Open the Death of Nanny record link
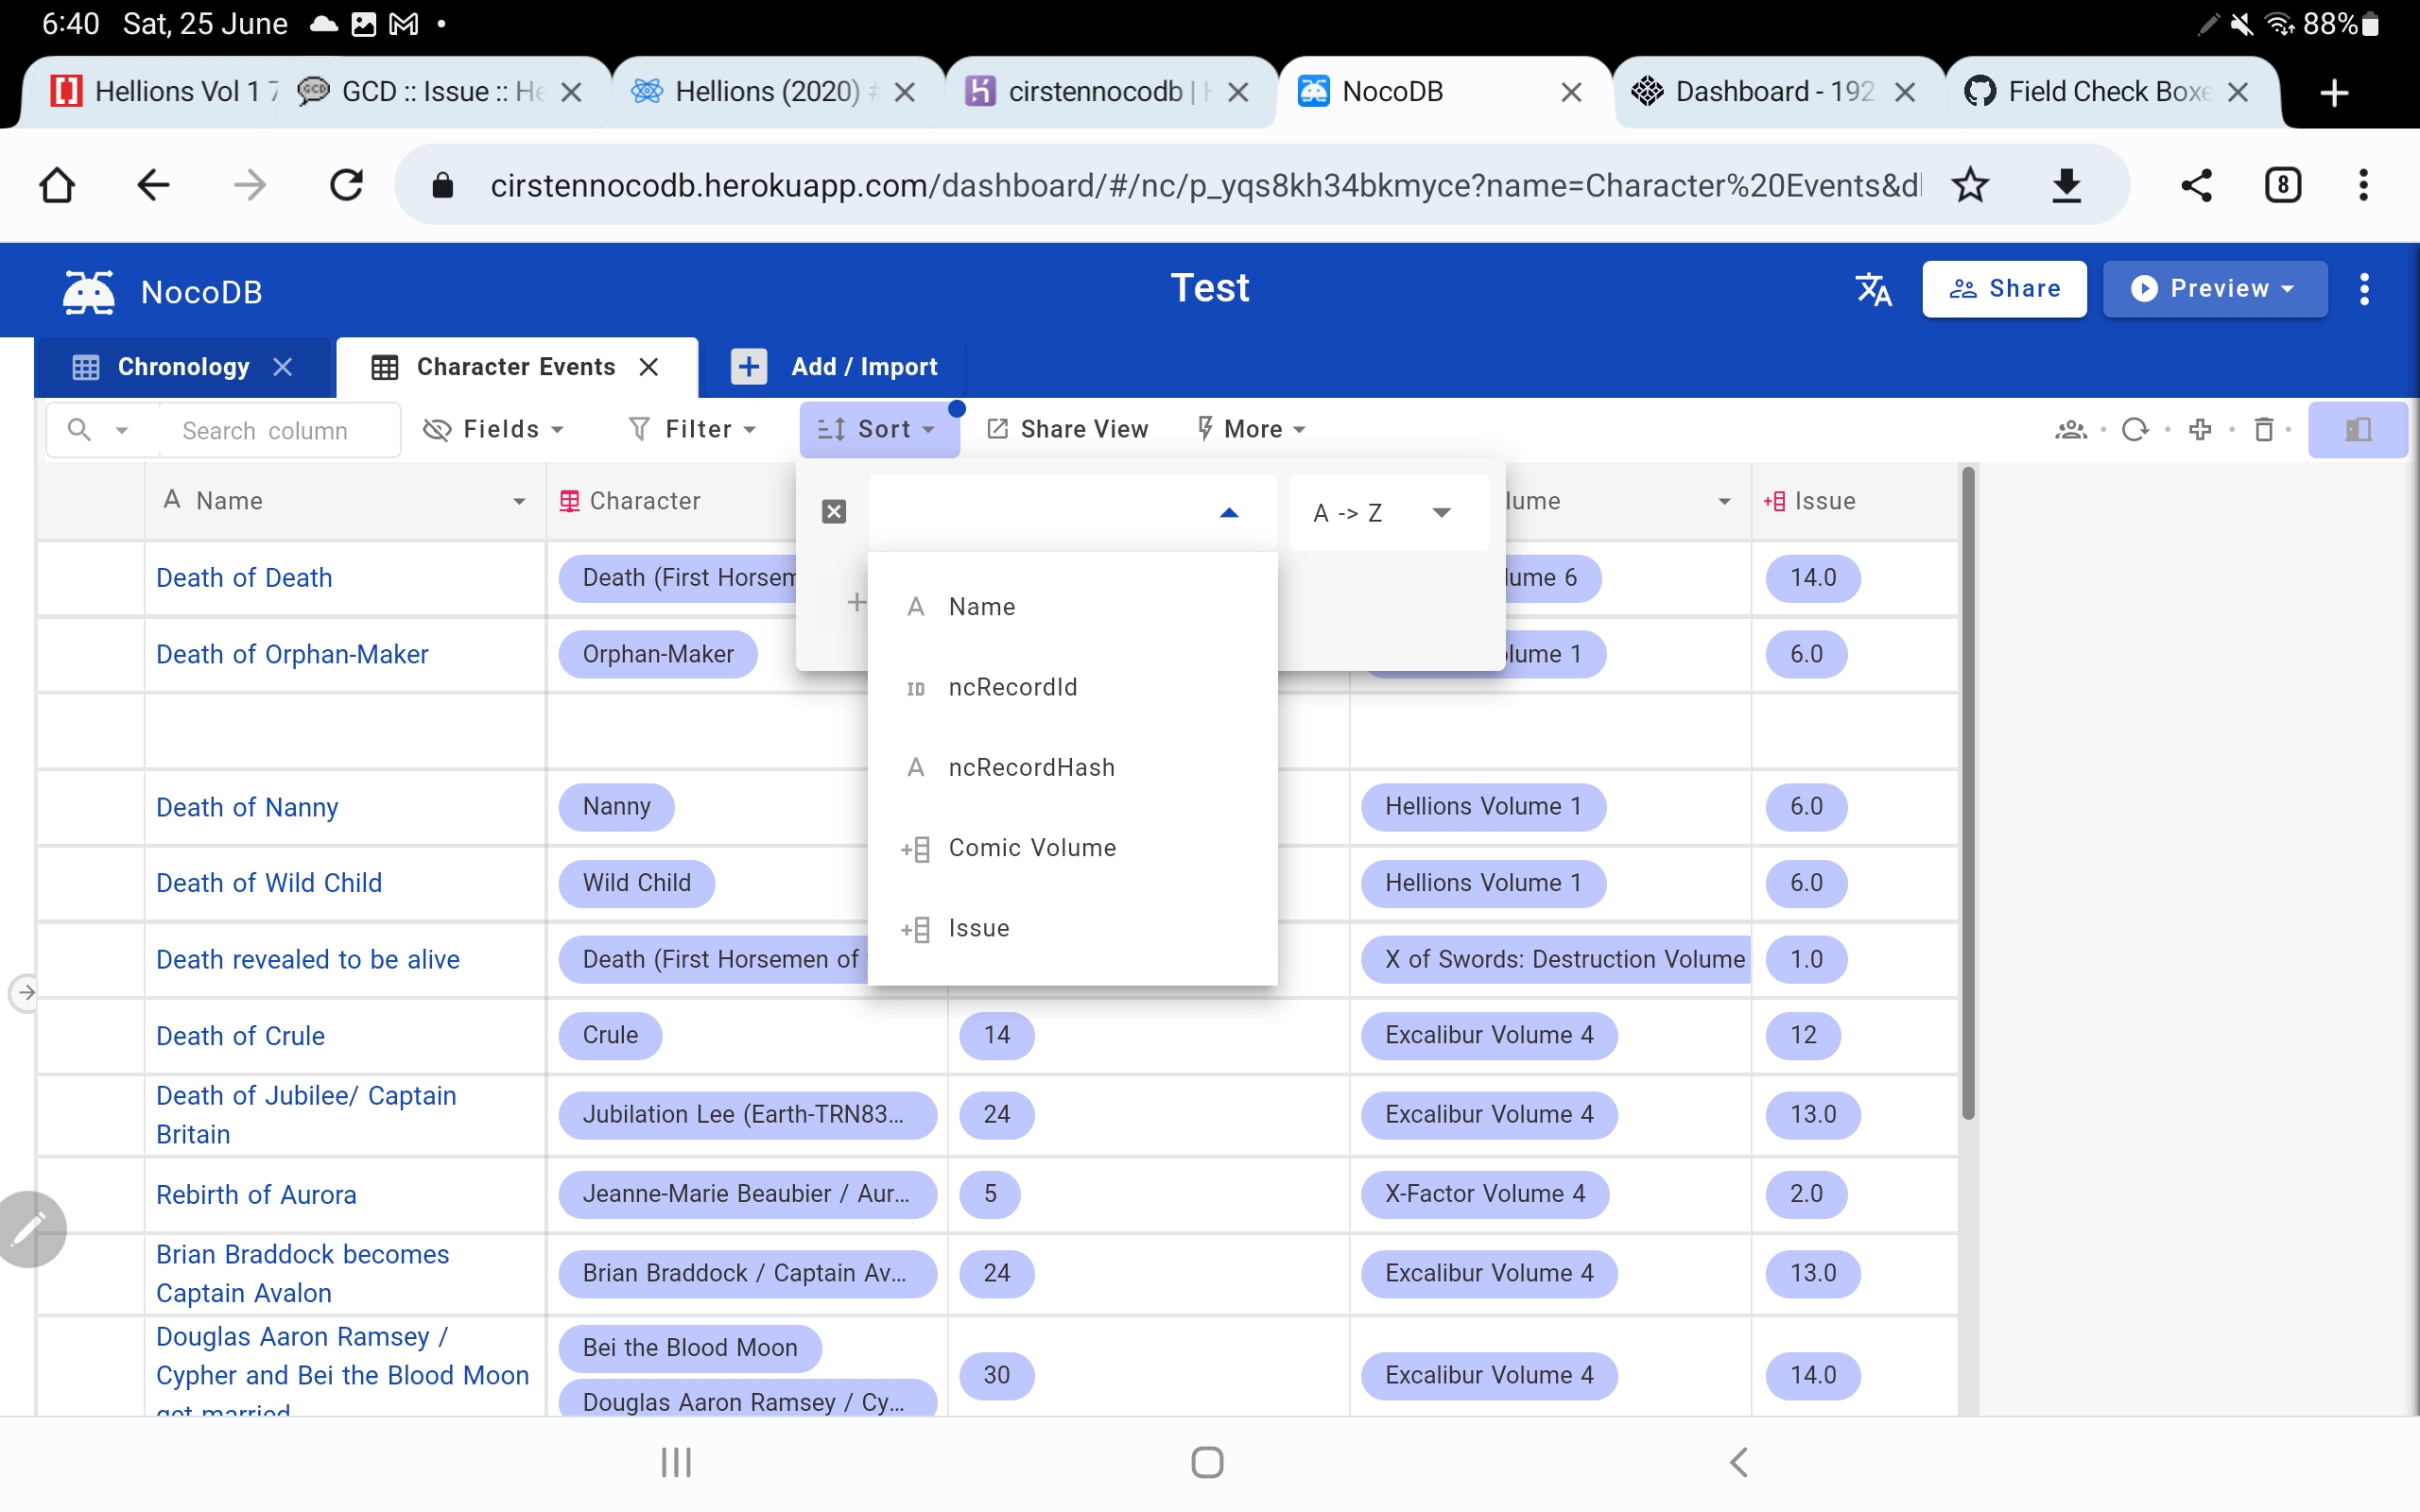Screen dimensions: 2420x1512 (x=246, y=807)
